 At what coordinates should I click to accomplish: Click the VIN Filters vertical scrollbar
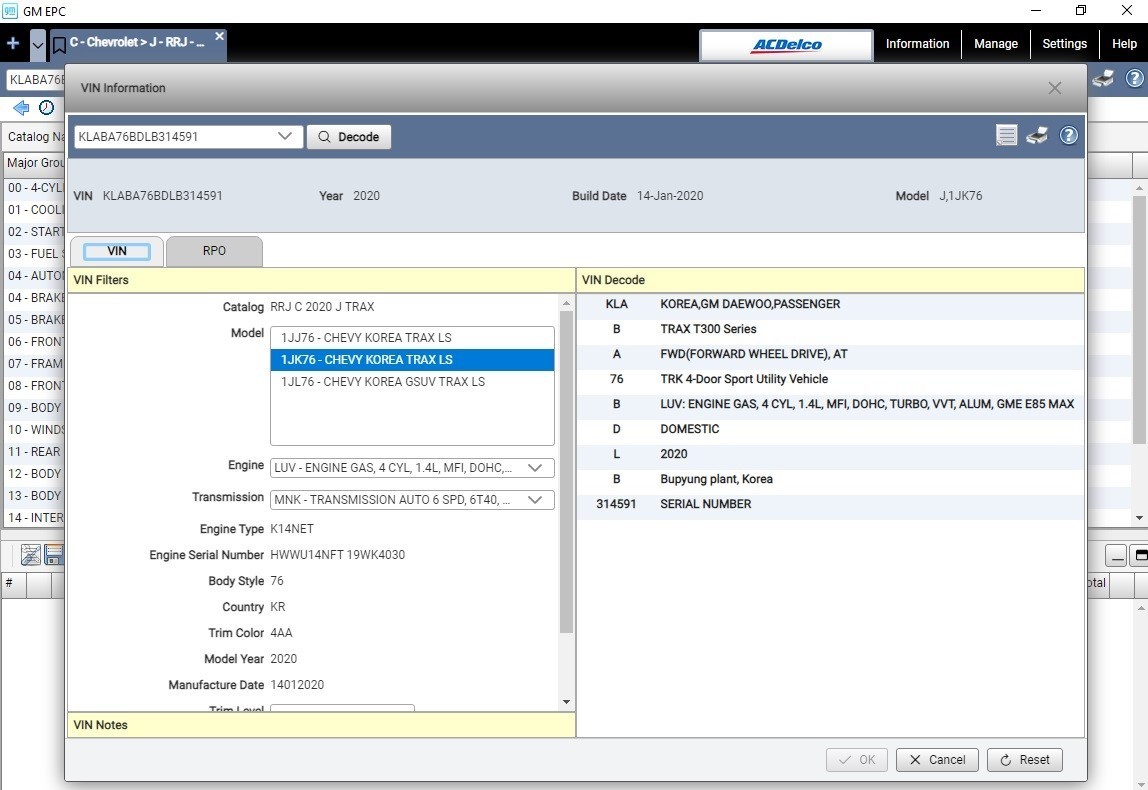[x=566, y=472]
